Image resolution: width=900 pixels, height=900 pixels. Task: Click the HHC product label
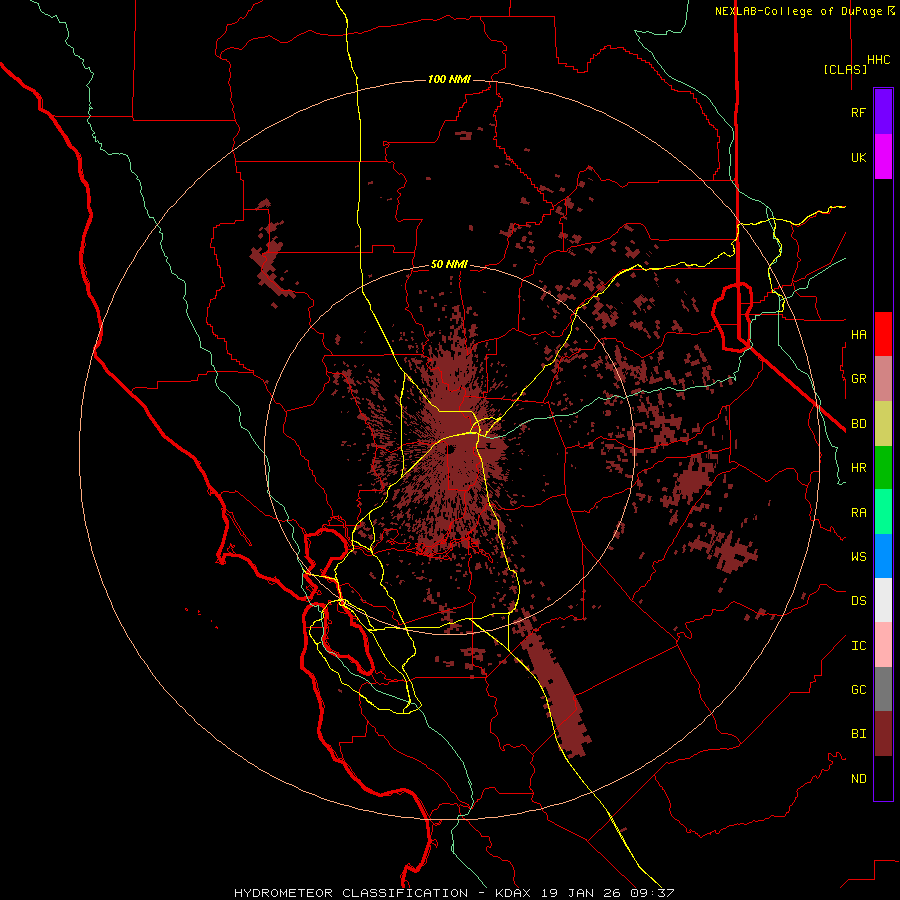(878, 60)
